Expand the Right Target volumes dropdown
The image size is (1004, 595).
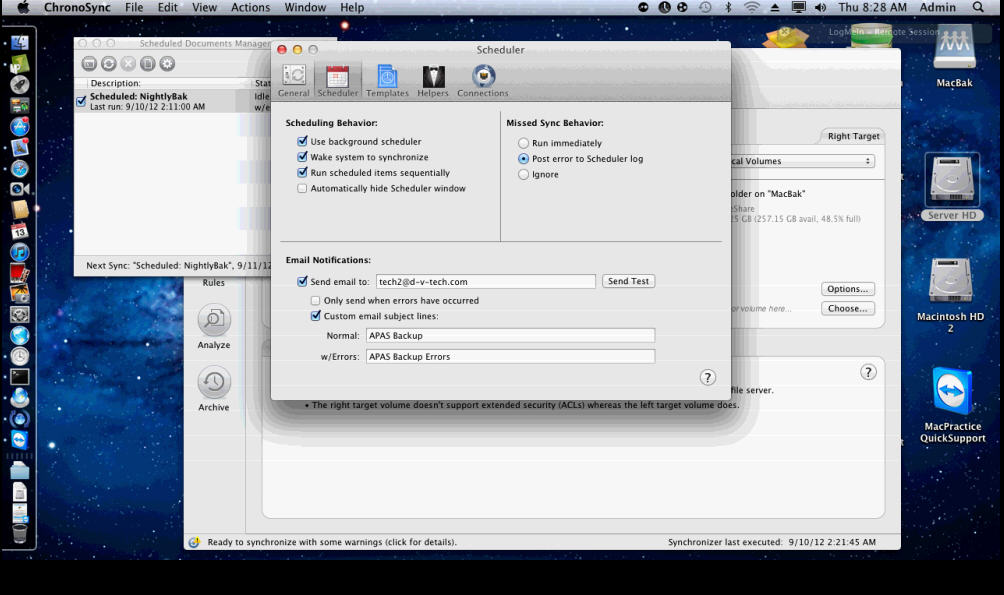[x=800, y=161]
